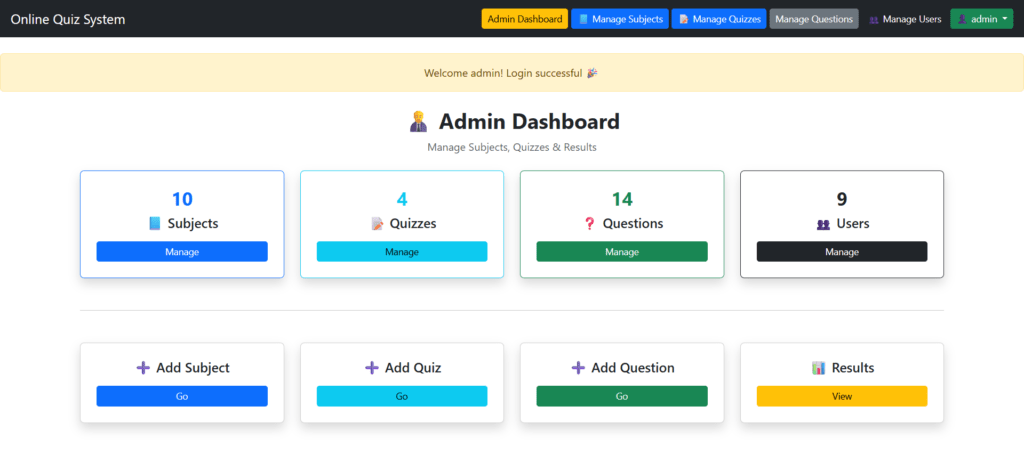The image size is (1024, 463).
Task: Open Manage Quizzes in the navbar
Action: coord(719,19)
